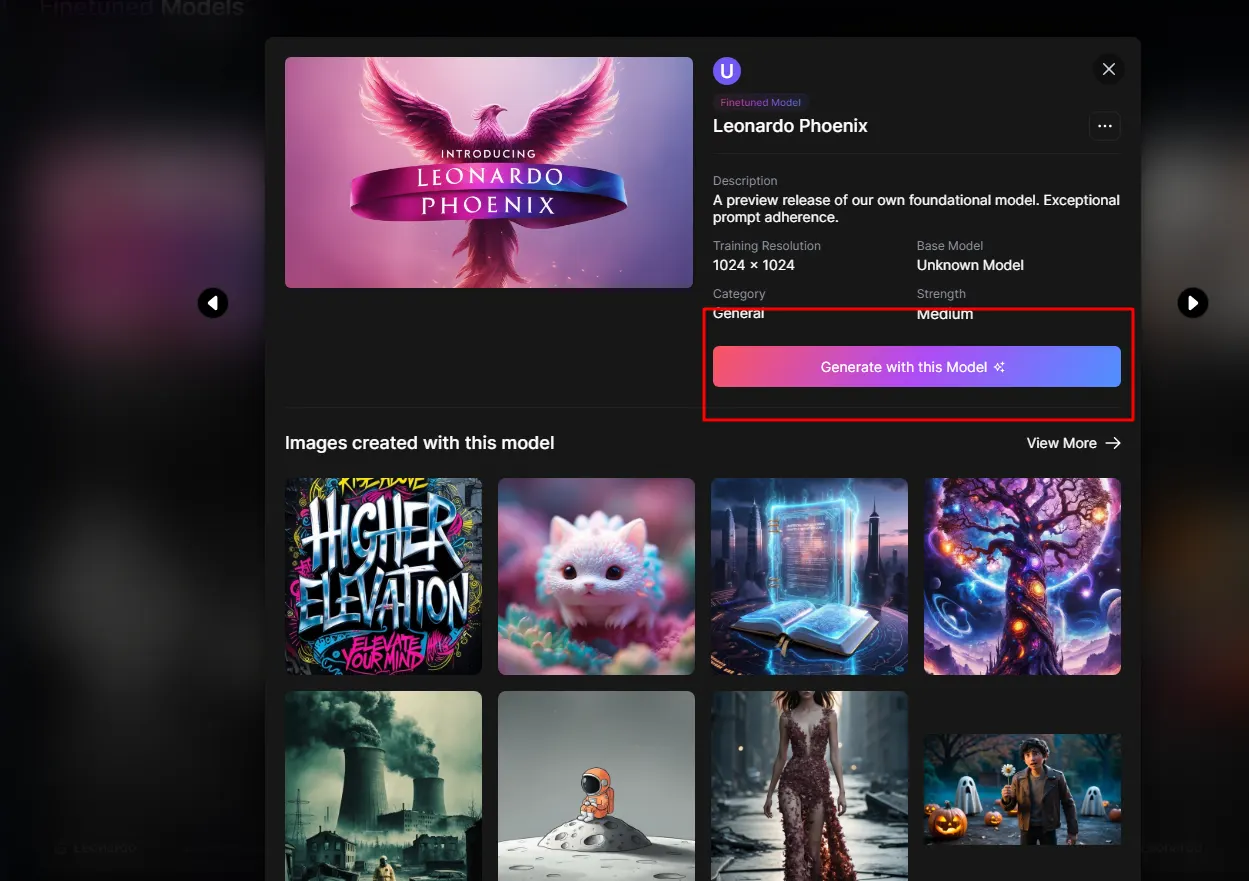Screen dimensions: 1249x881
Task: Click the previous model arrow icon
Action: pos(213,303)
